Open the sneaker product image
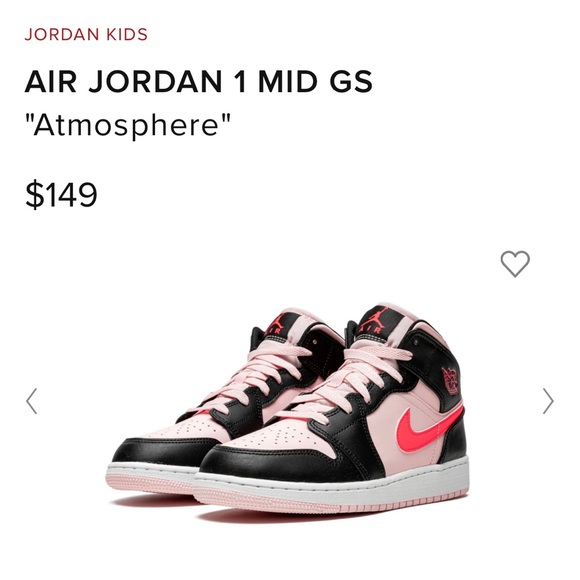The height and width of the screenshot is (580, 580). pos(288,412)
